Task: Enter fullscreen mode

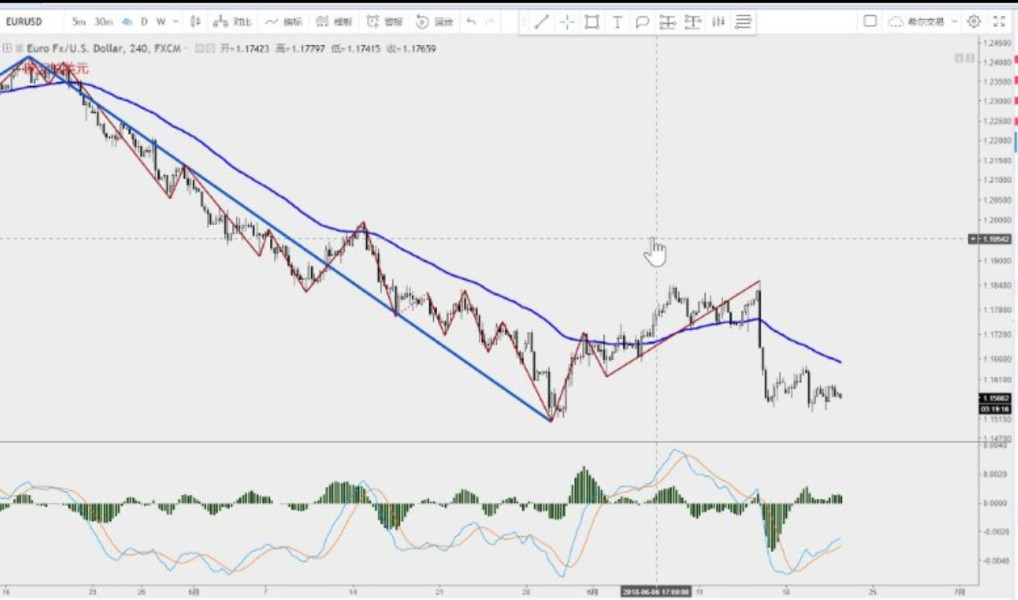Action: (x=999, y=21)
